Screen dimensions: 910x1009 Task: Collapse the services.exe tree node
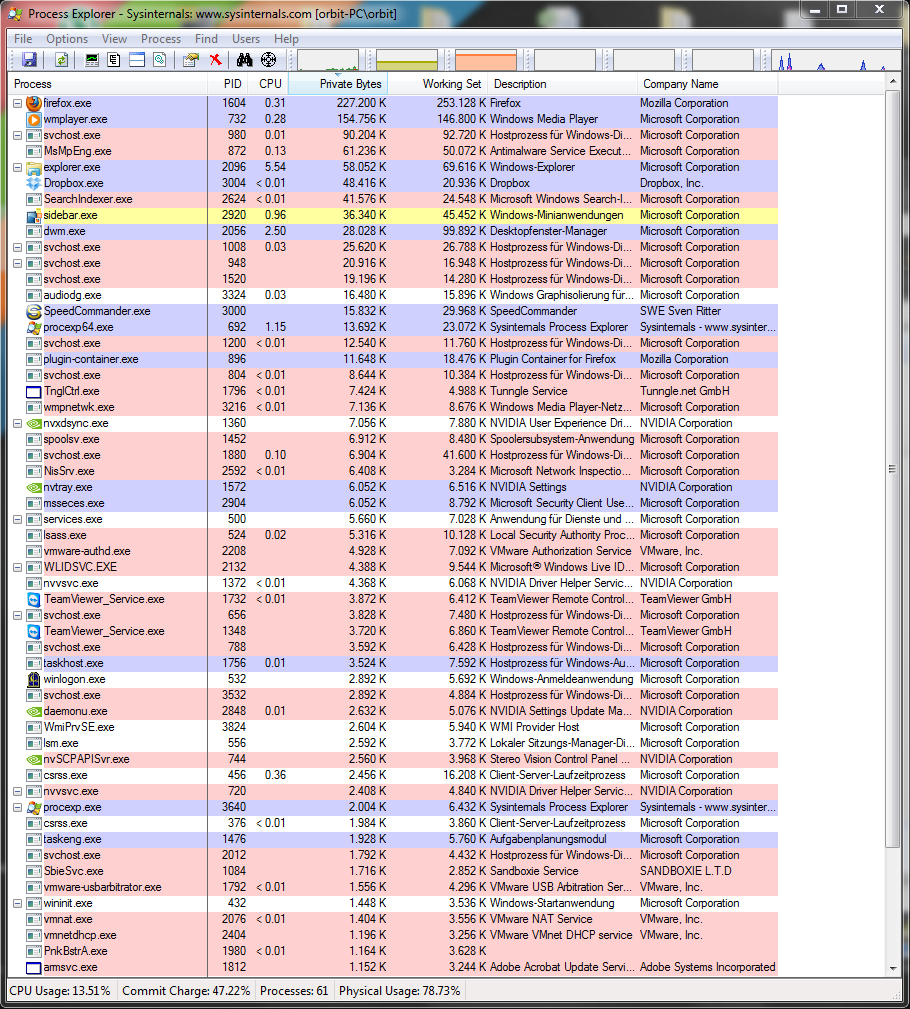pos(18,519)
